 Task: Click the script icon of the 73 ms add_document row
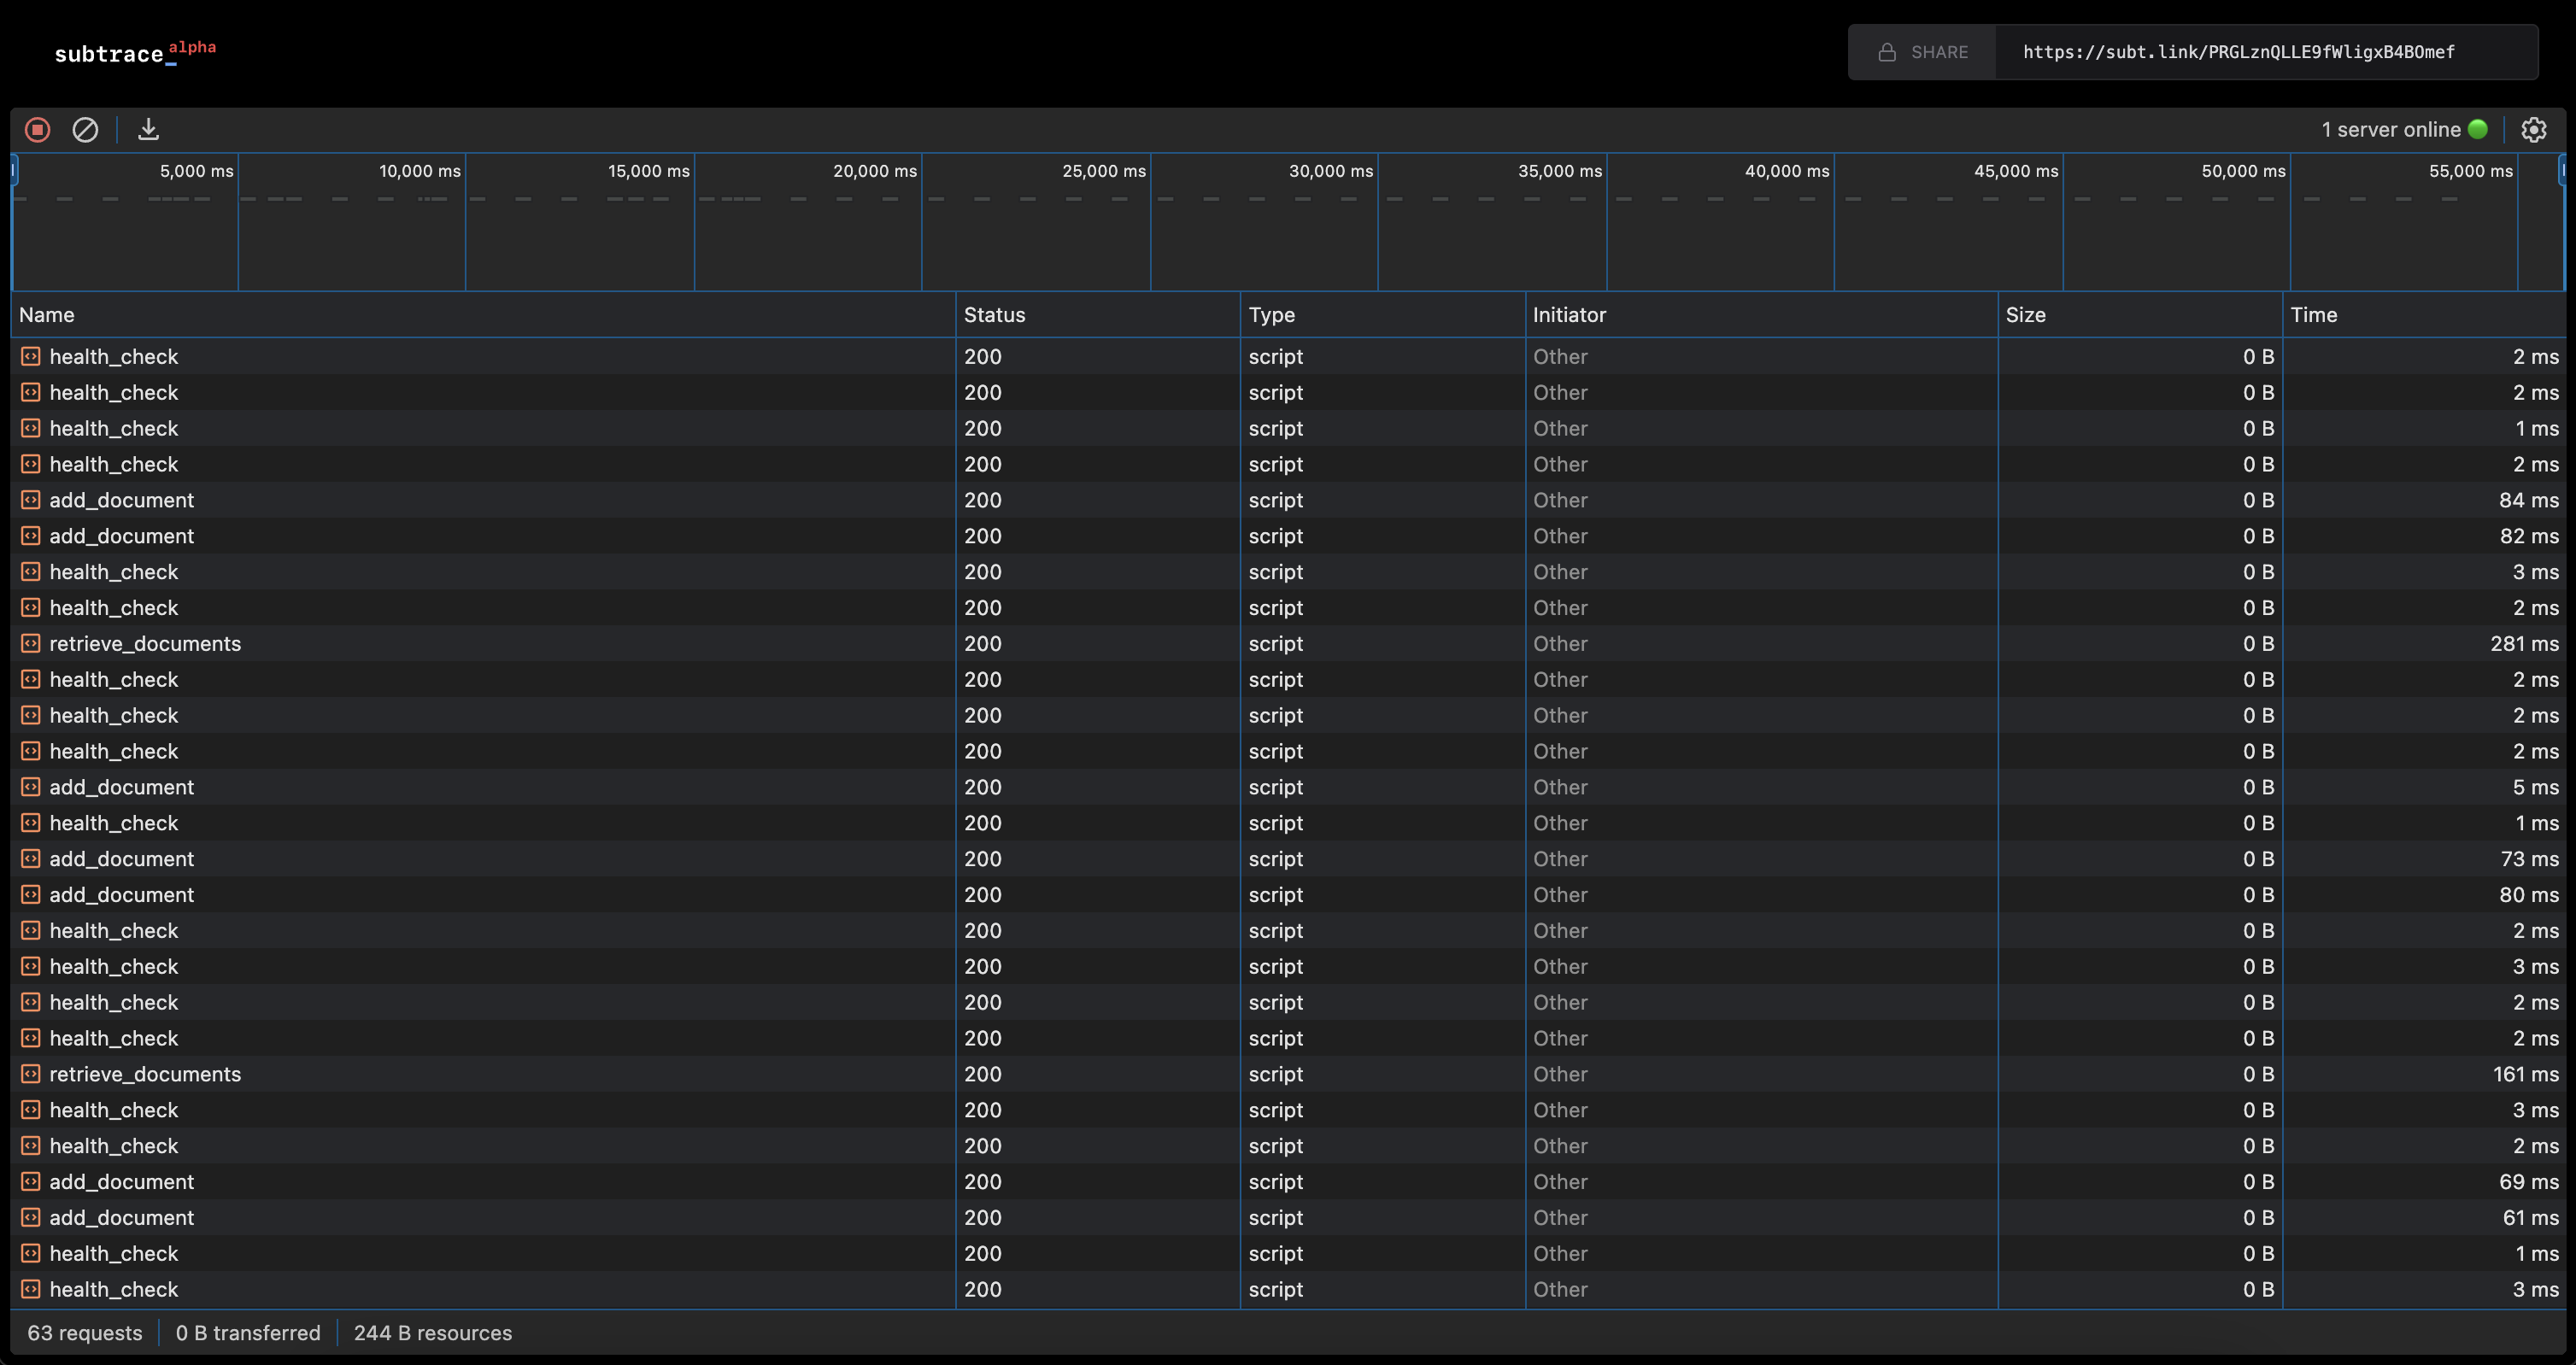[x=31, y=859]
